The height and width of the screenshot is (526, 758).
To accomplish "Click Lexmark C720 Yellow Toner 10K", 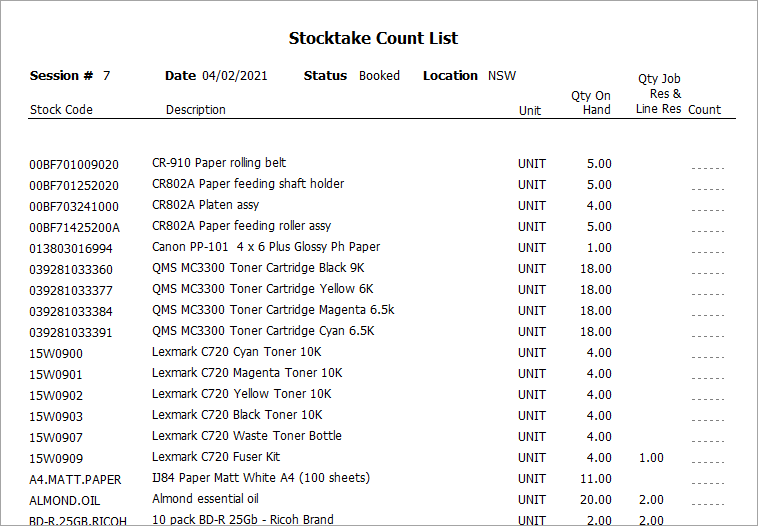I will [x=242, y=394].
